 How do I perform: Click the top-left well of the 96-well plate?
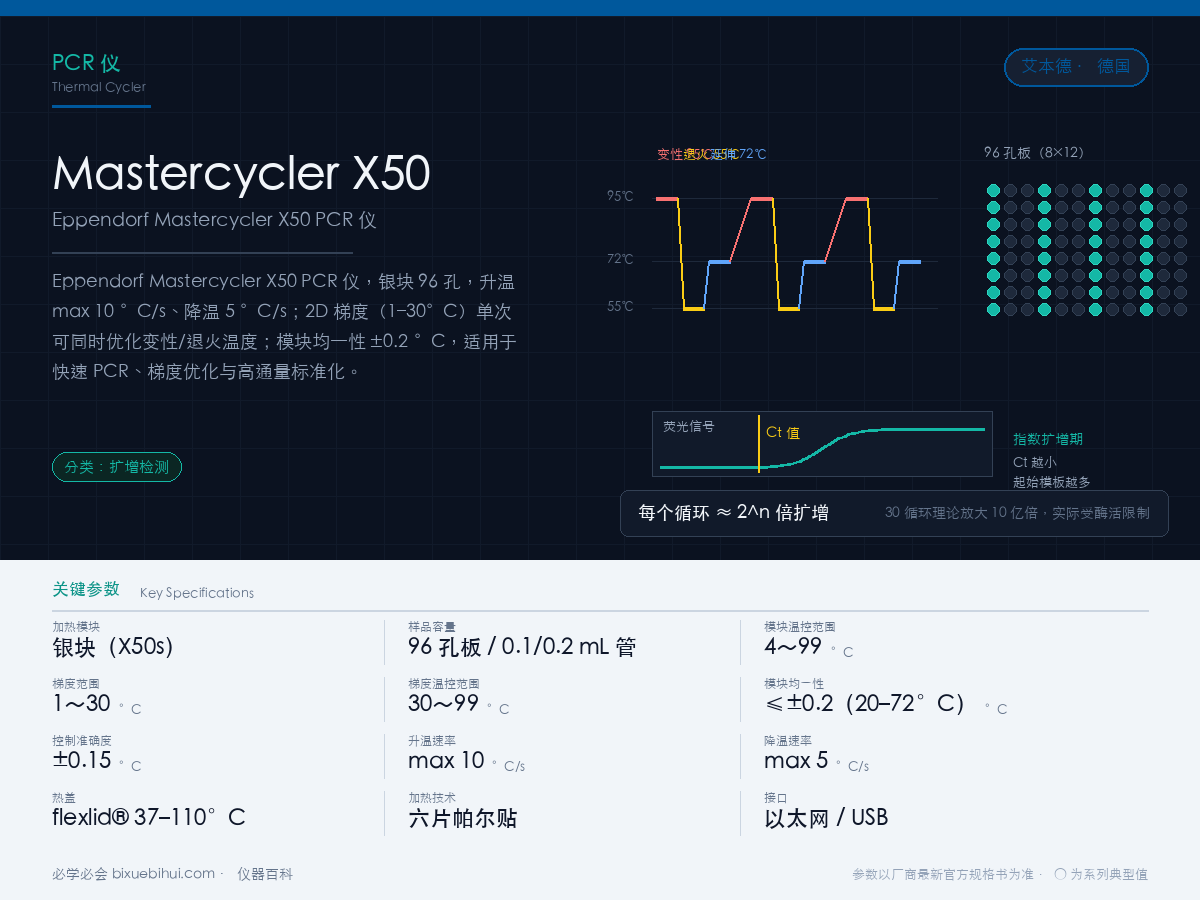point(993,190)
